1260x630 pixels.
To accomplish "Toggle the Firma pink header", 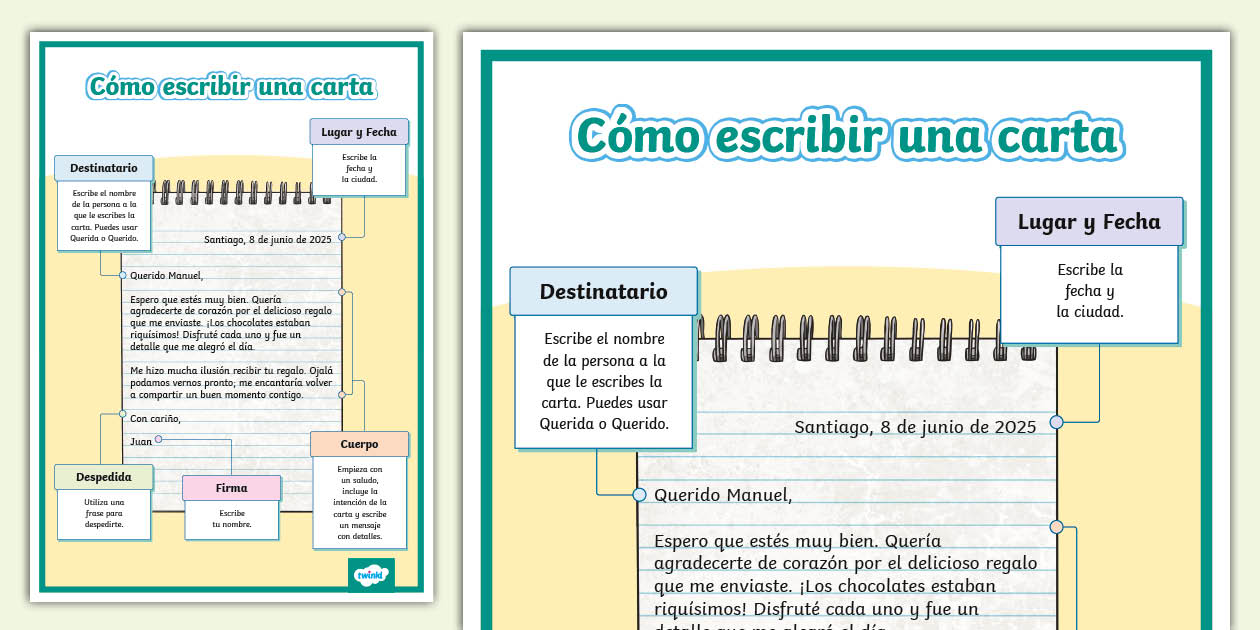I will [231, 488].
